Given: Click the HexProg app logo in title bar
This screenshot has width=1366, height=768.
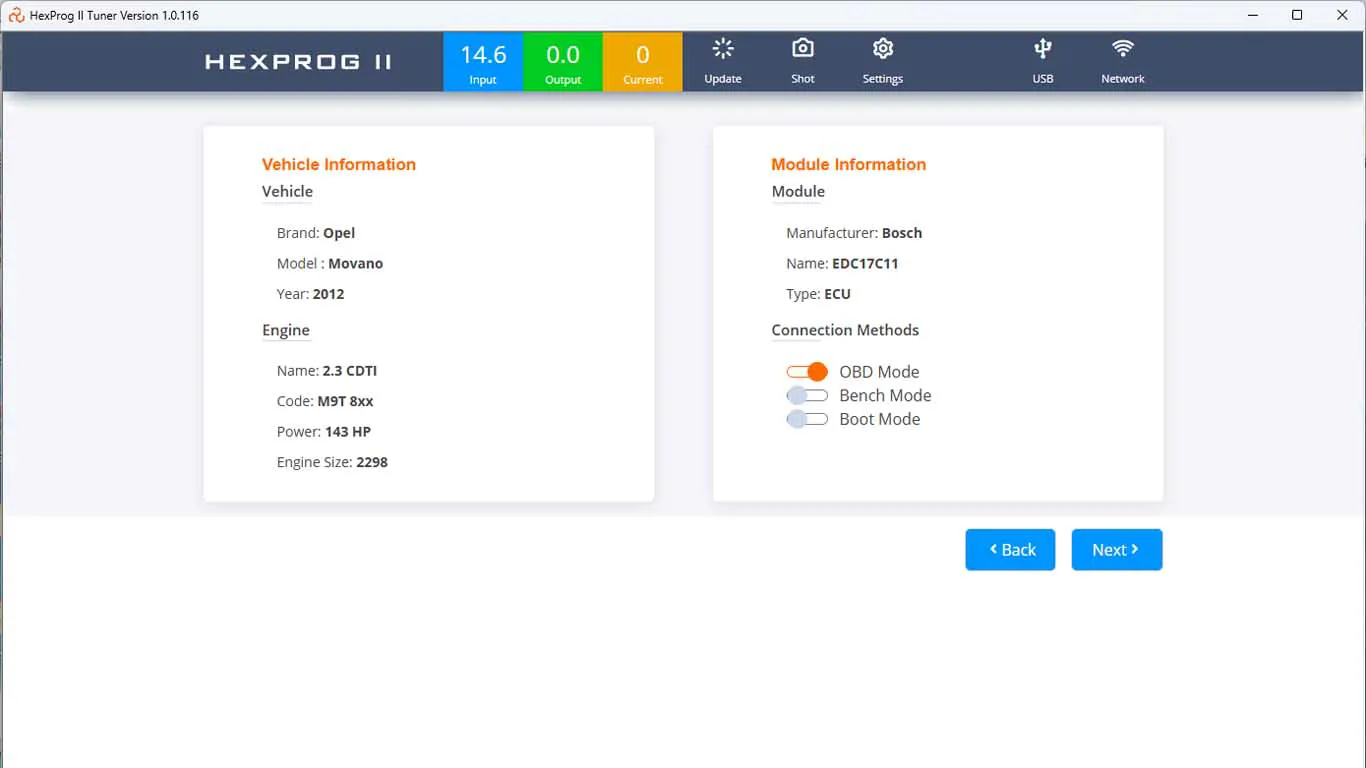Looking at the screenshot, I should pos(16,15).
